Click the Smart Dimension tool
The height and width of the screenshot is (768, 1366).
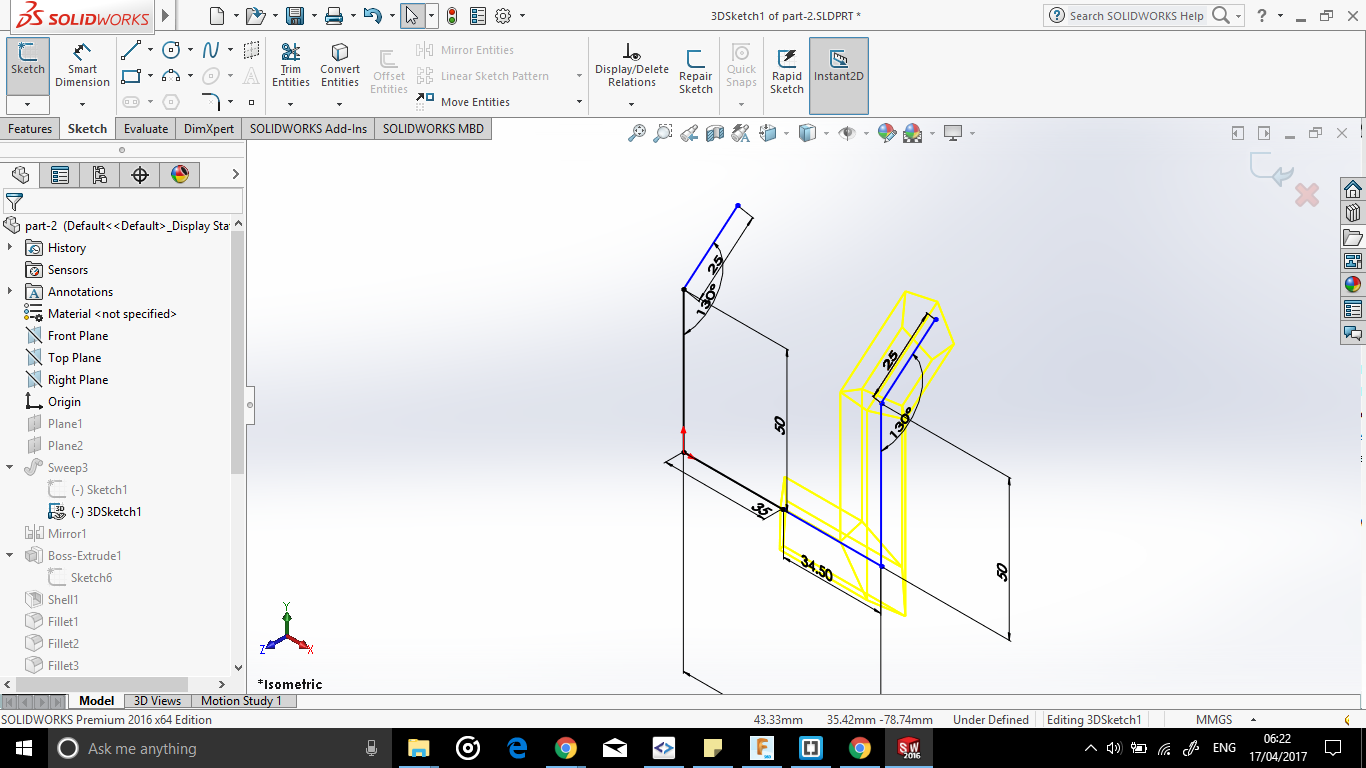click(x=82, y=66)
